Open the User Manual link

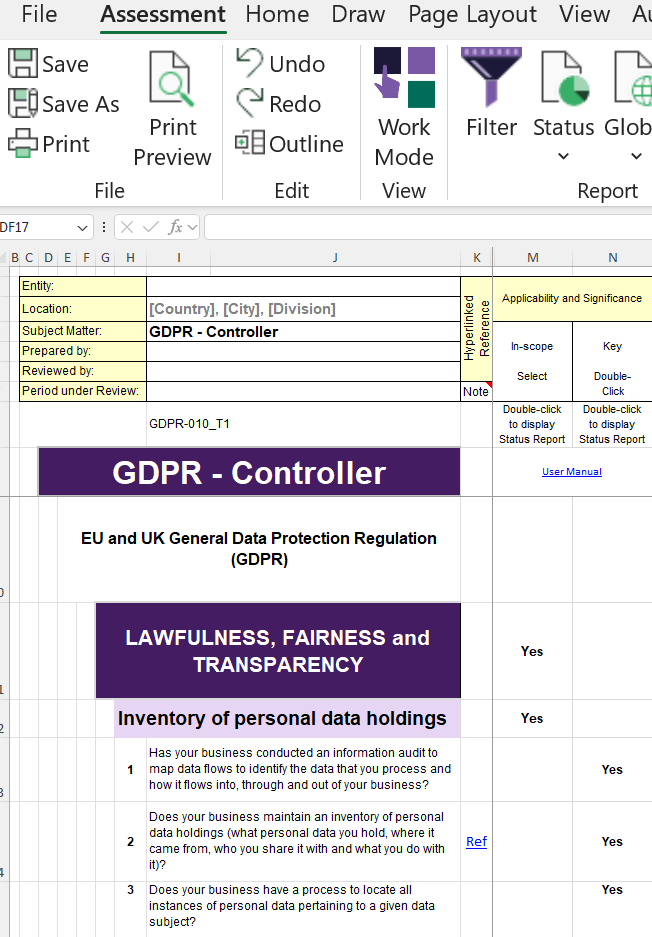coord(572,472)
